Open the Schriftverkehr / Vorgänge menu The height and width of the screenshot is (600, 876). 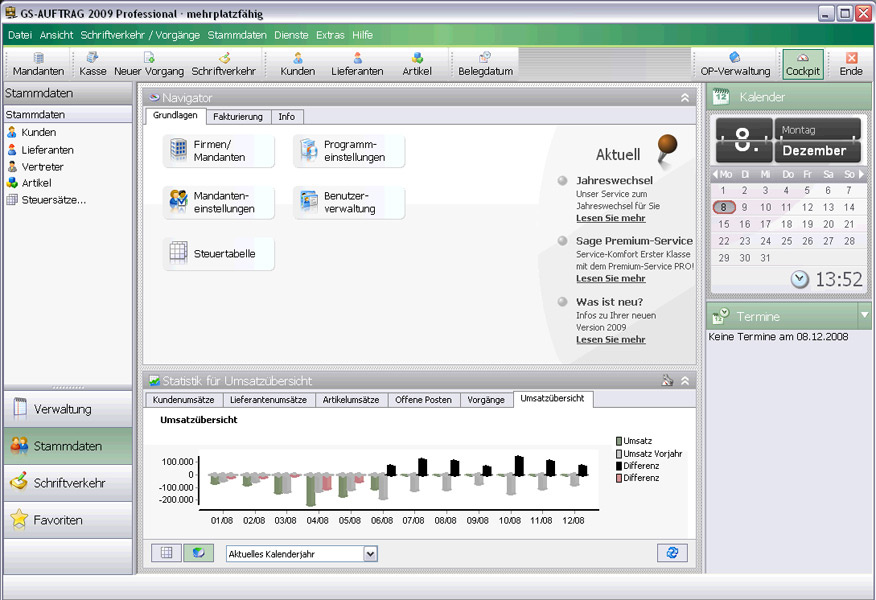[x=140, y=35]
